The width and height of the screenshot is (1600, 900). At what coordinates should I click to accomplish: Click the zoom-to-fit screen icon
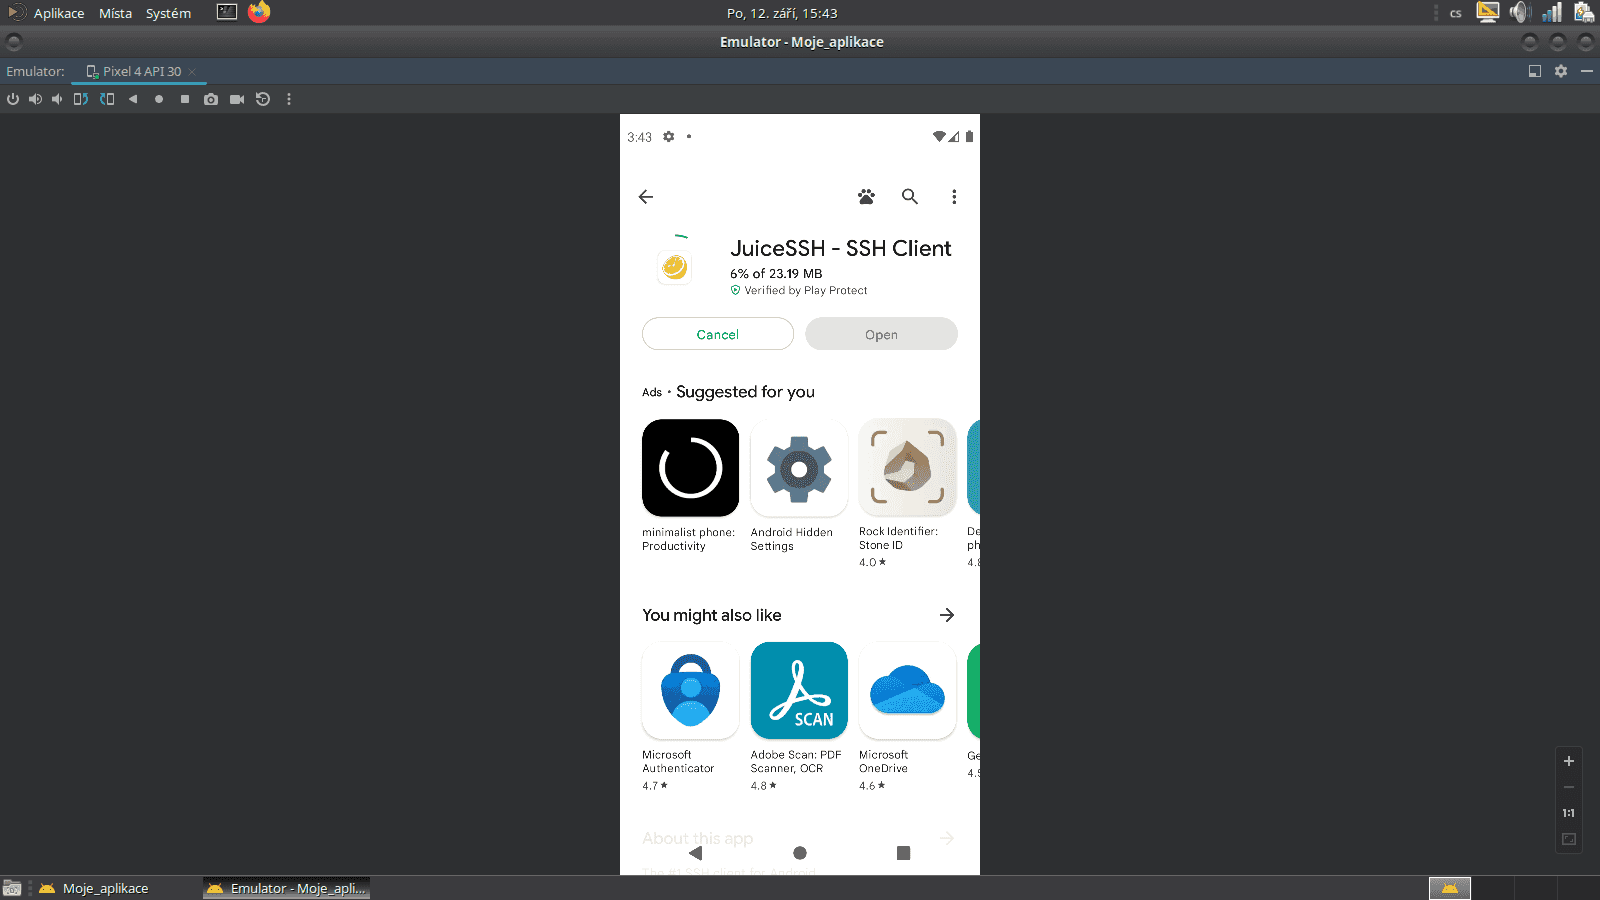pyautogui.click(x=1569, y=839)
